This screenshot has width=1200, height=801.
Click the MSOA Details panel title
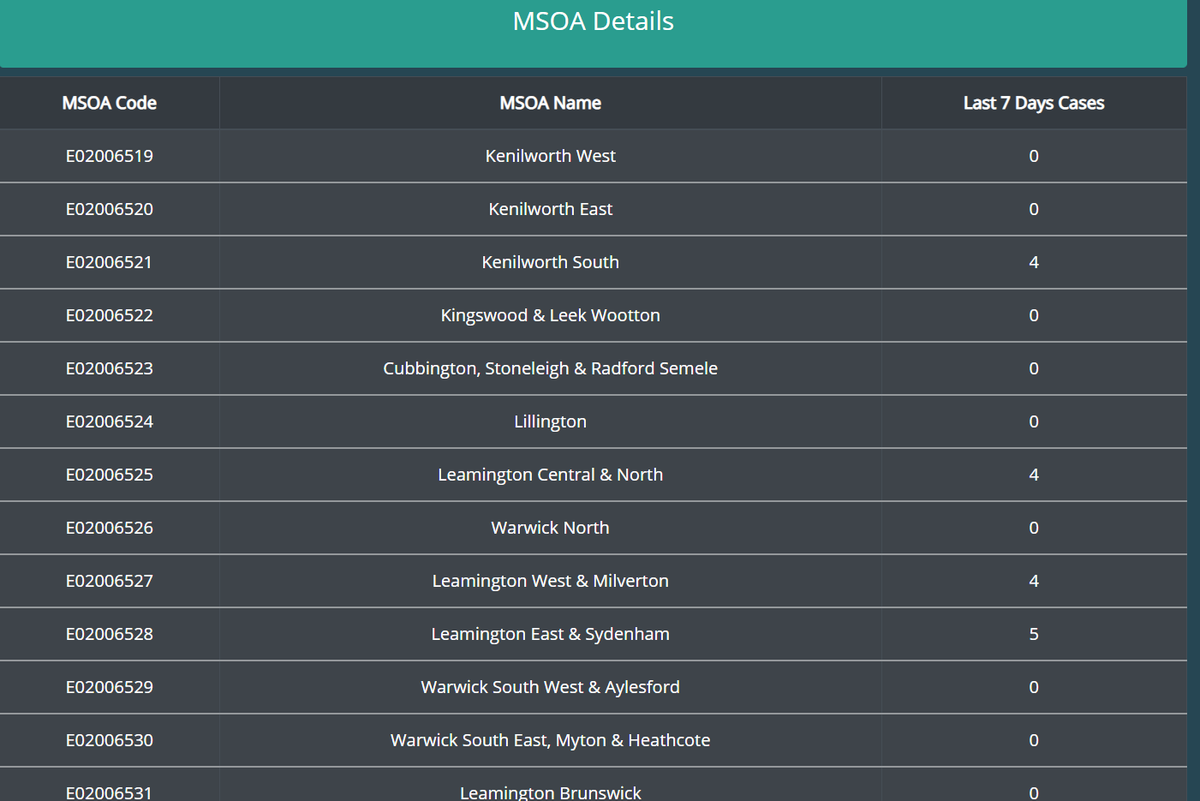[593, 21]
